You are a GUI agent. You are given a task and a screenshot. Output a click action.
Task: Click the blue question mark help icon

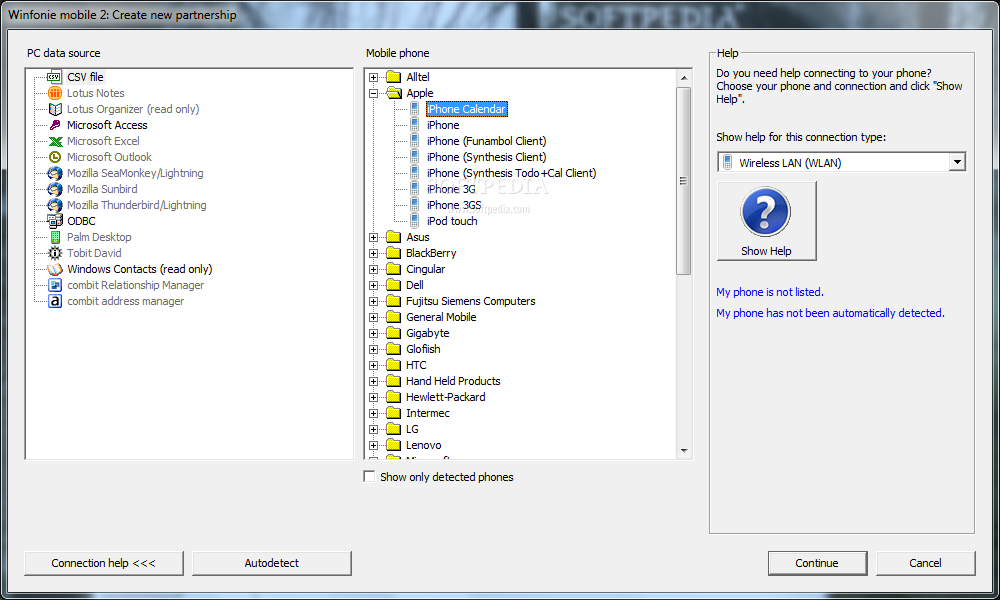(x=765, y=212)
